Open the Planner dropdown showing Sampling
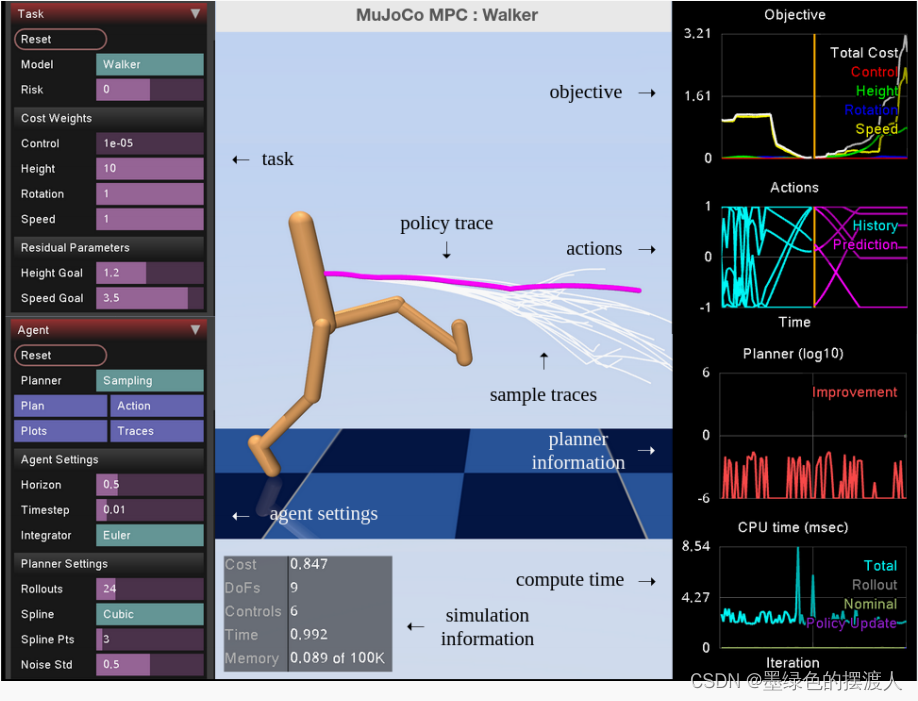Image resolution: width=918 pixels, height=701 pixels. pos(150,381)
